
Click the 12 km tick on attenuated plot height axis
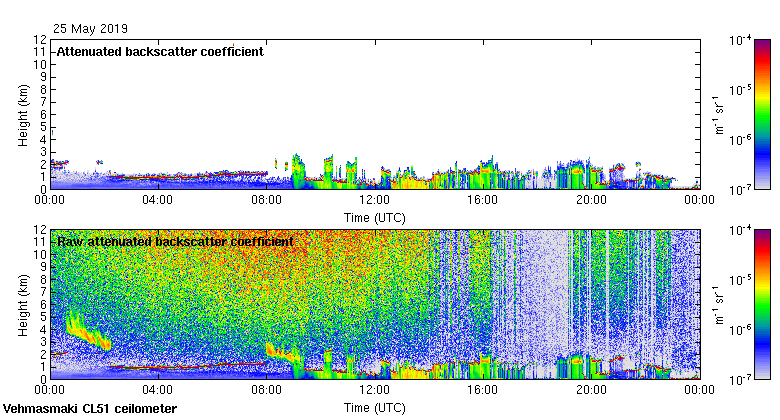41,40
